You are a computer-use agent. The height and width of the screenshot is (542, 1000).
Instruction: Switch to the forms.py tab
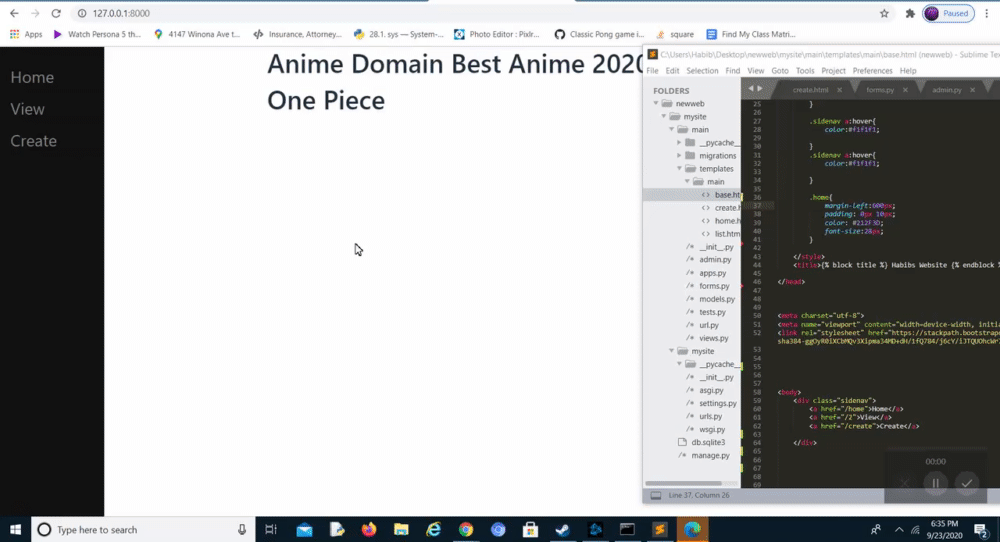[x=880, y=90]
